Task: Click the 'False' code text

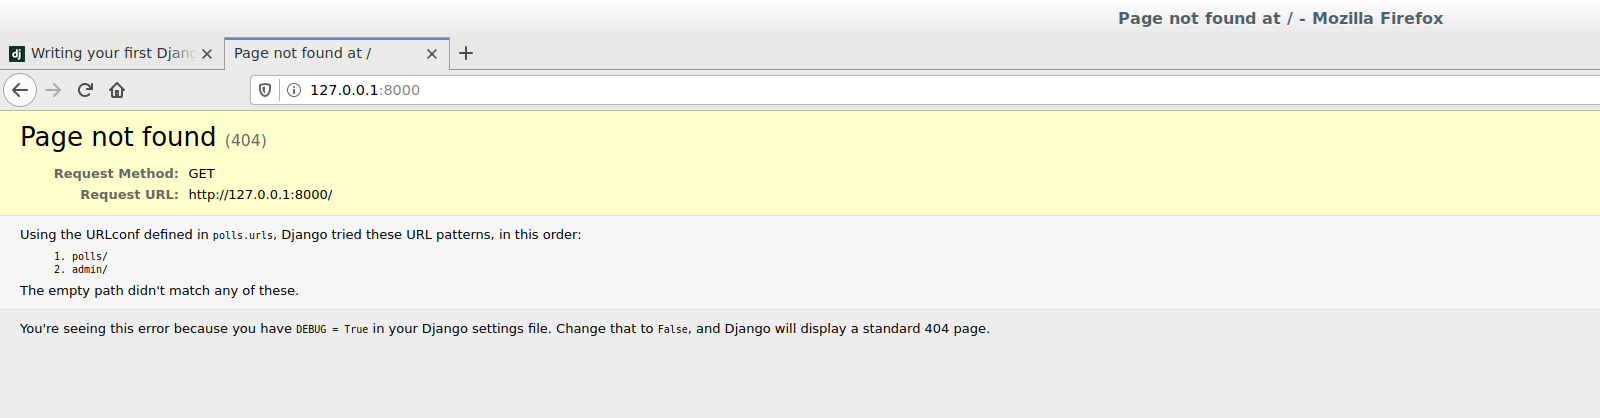Action: (673, 329)
